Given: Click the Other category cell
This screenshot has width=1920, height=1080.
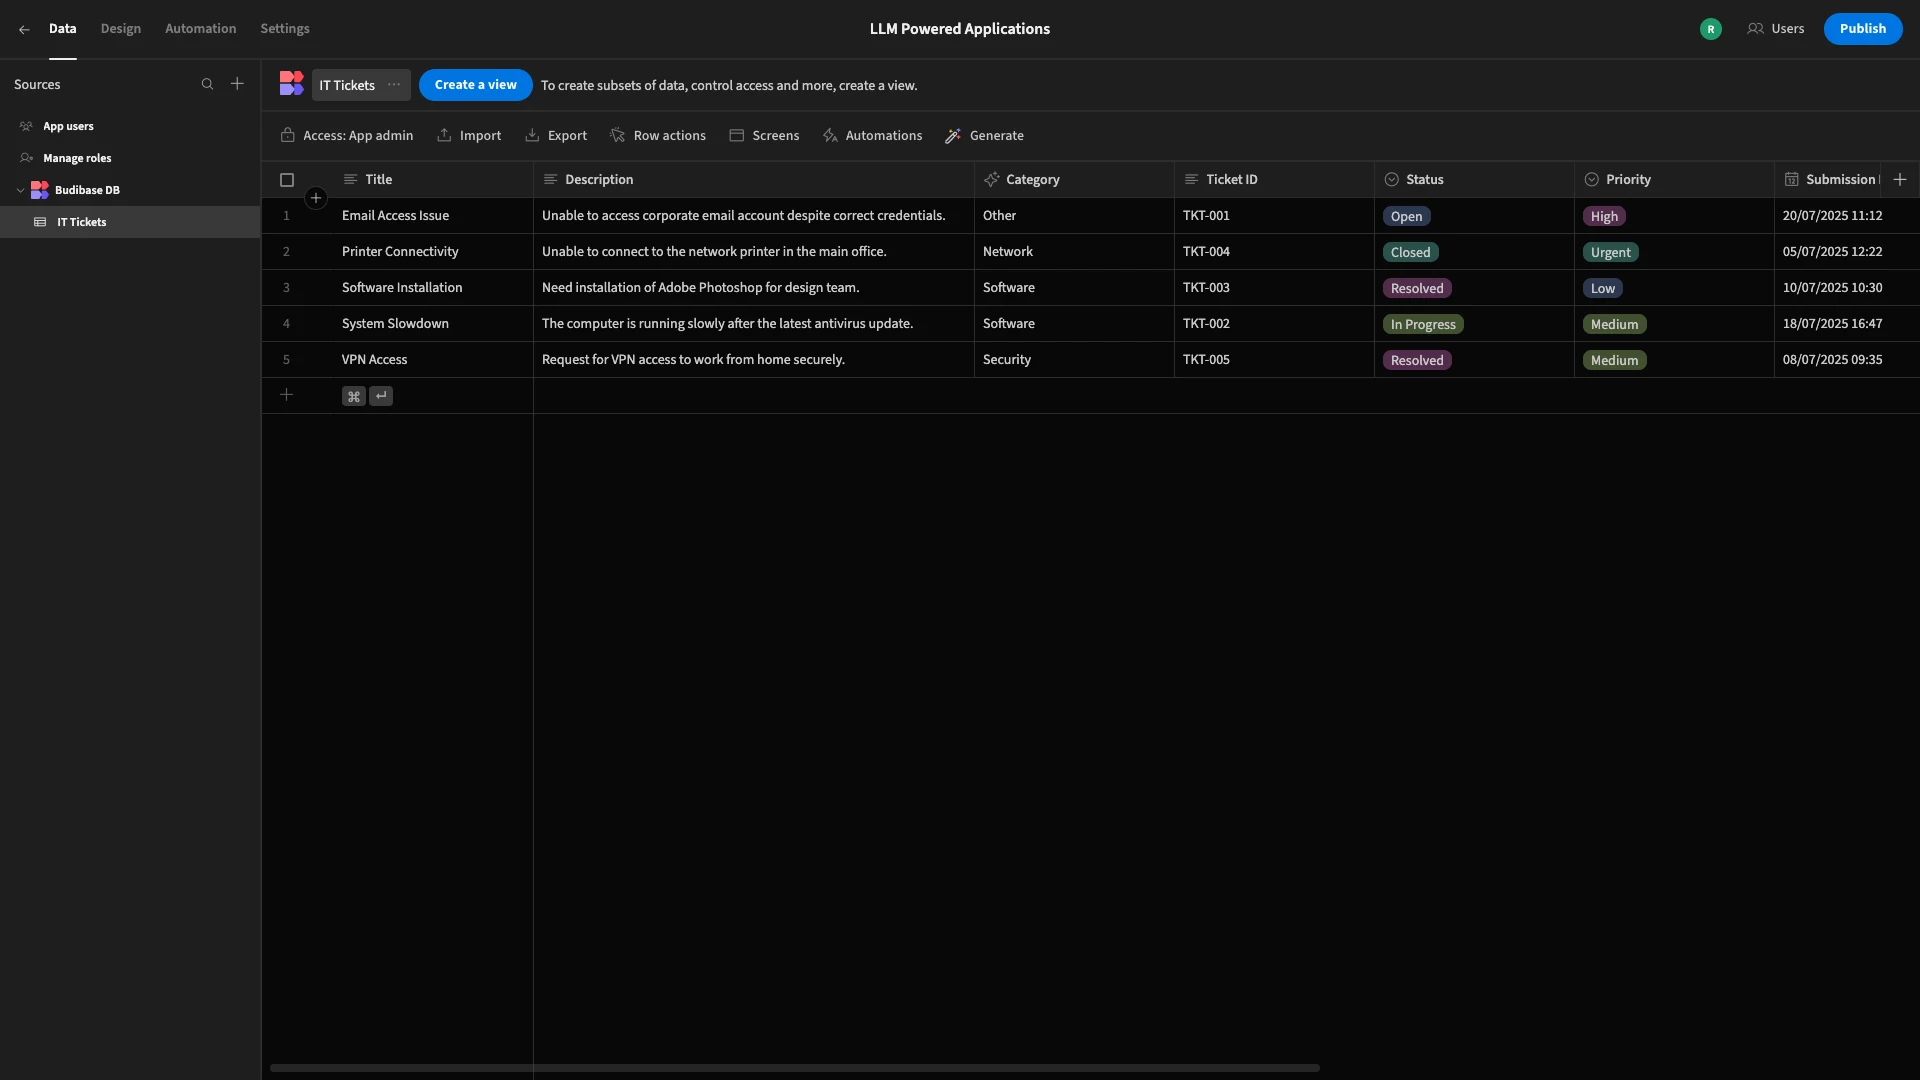Looking at the screenshot, I should [1074, 216].
